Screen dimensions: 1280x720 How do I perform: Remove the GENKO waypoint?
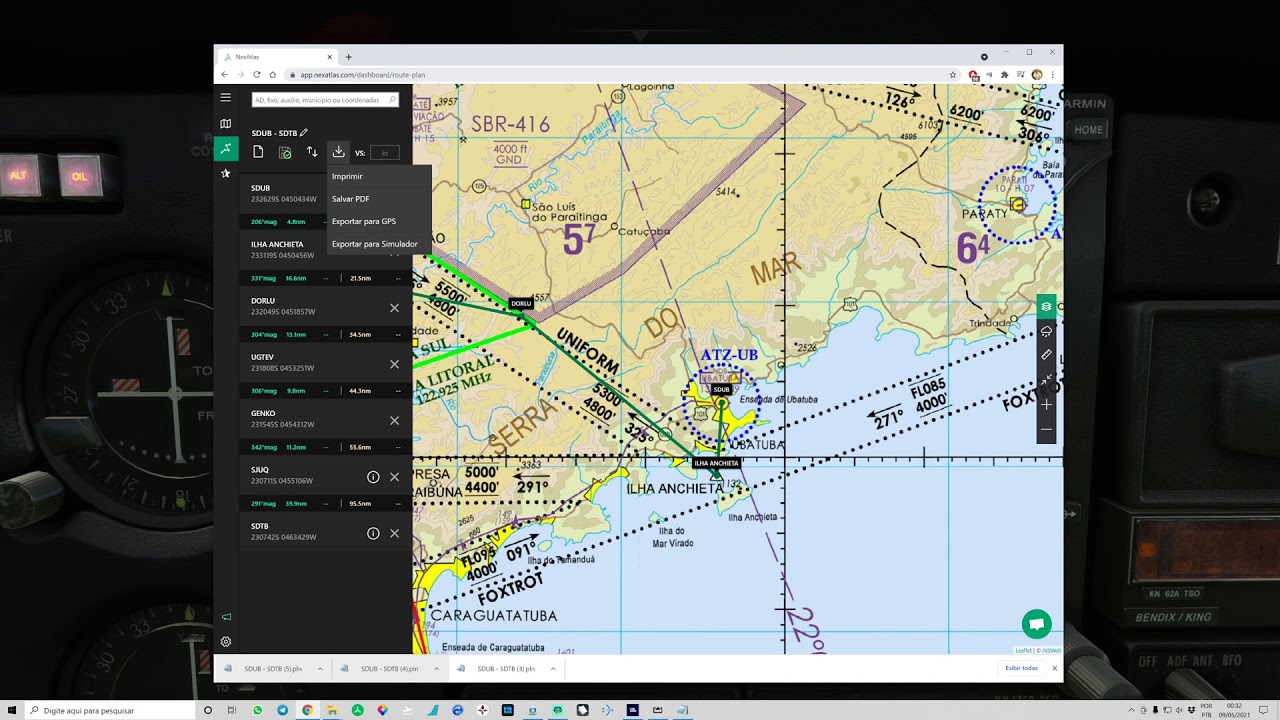coord(394,421)
